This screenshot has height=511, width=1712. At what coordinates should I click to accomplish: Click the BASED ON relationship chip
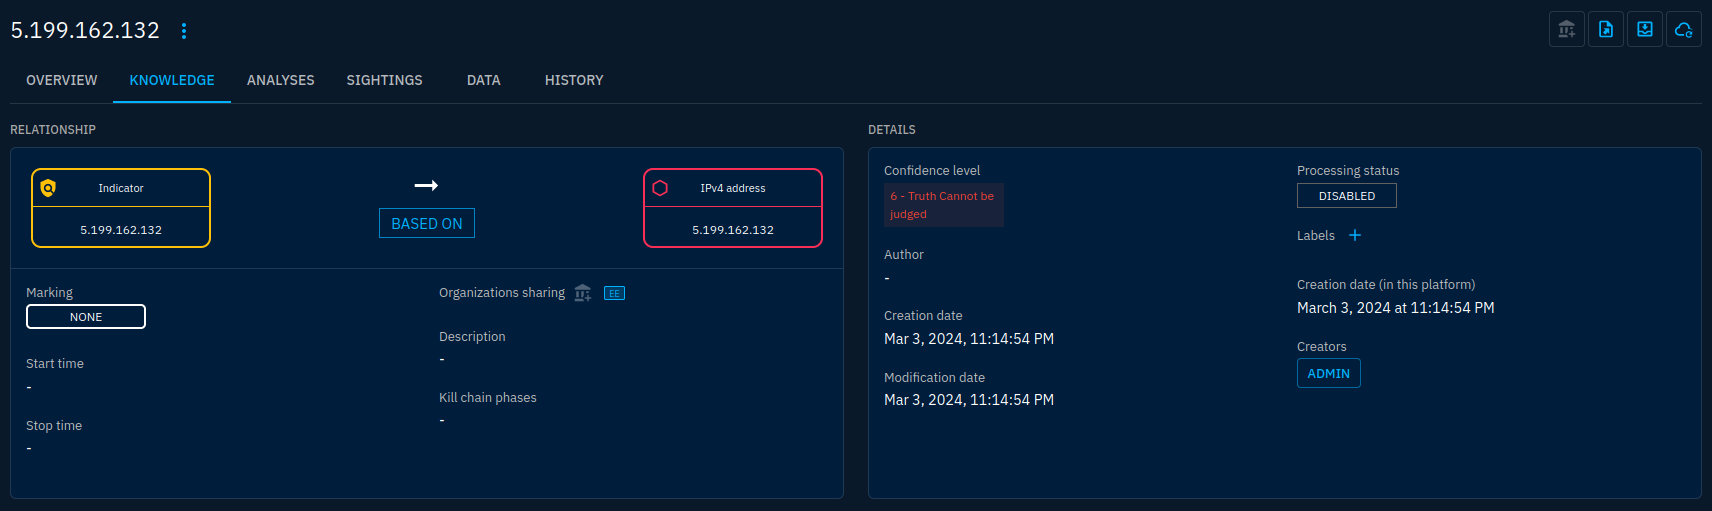(427, 224)
